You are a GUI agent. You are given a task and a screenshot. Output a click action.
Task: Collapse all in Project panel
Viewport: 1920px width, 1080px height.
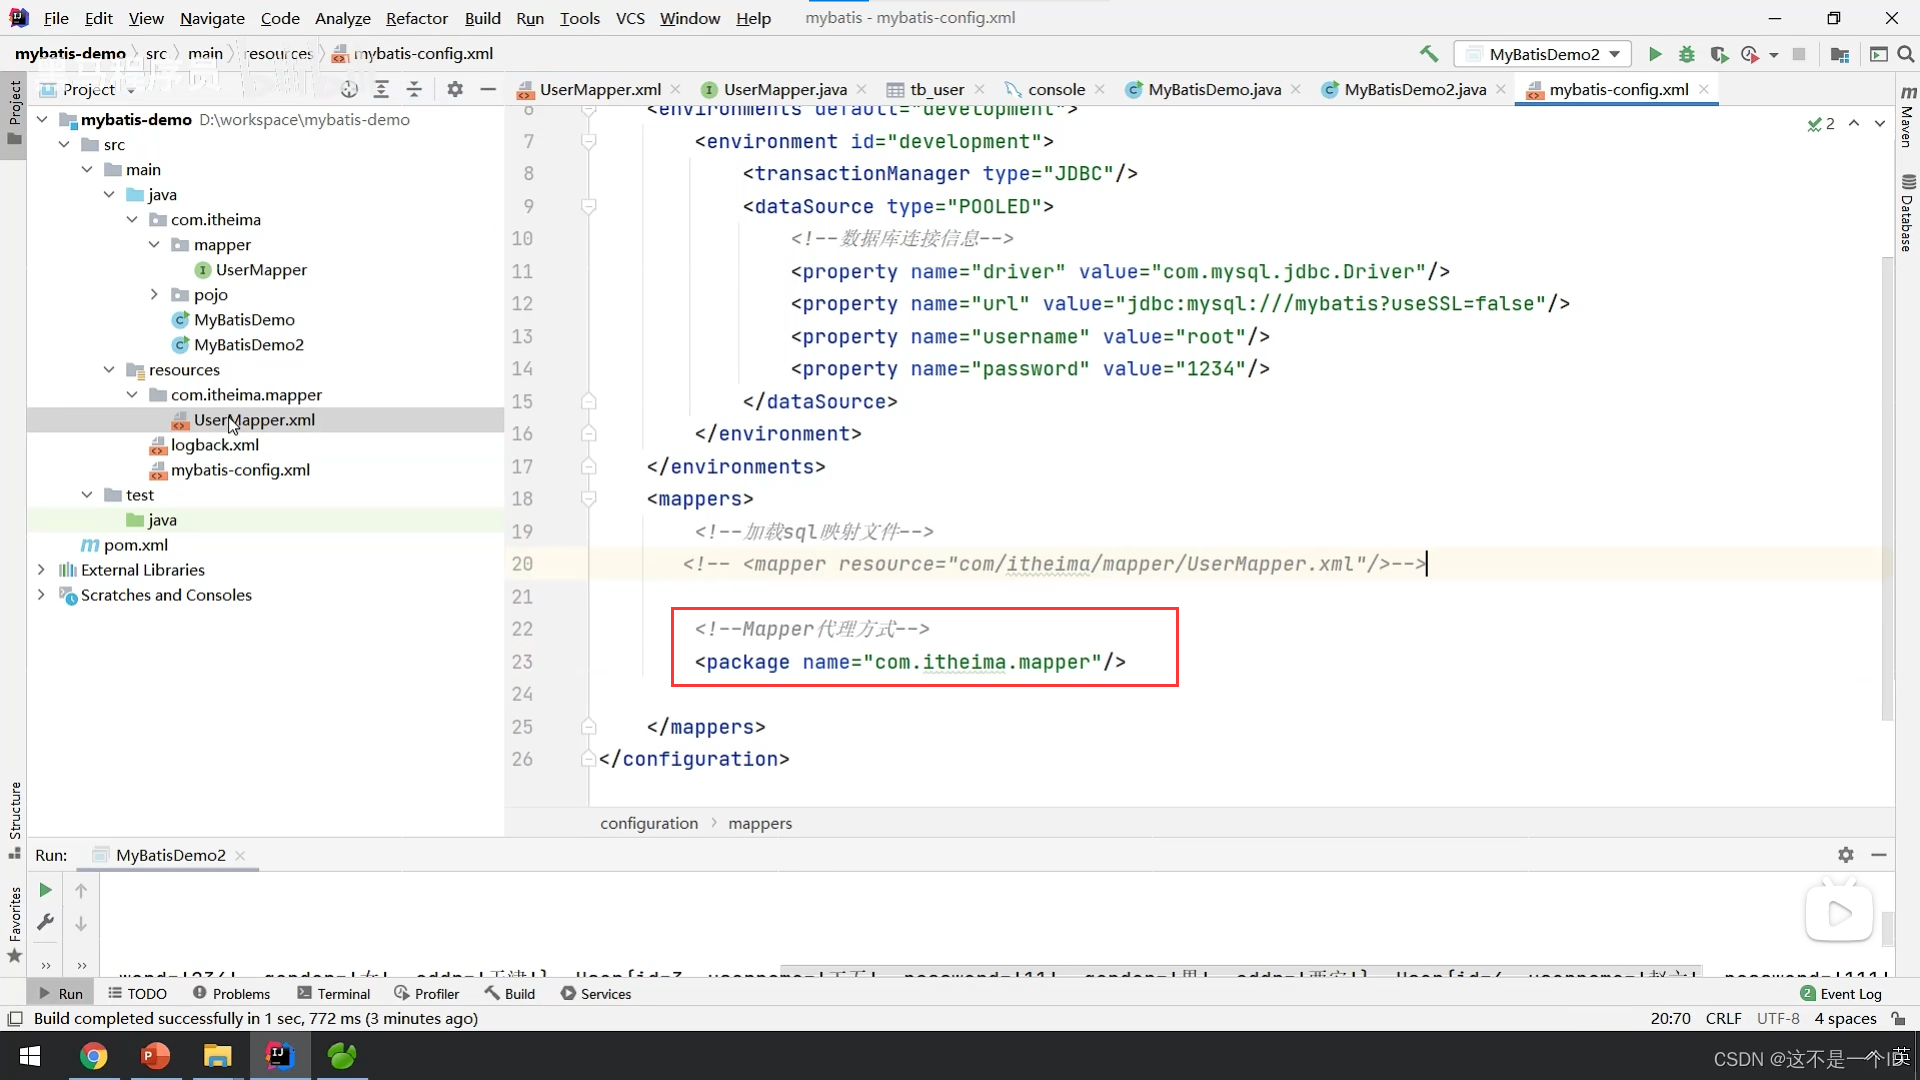414,89
